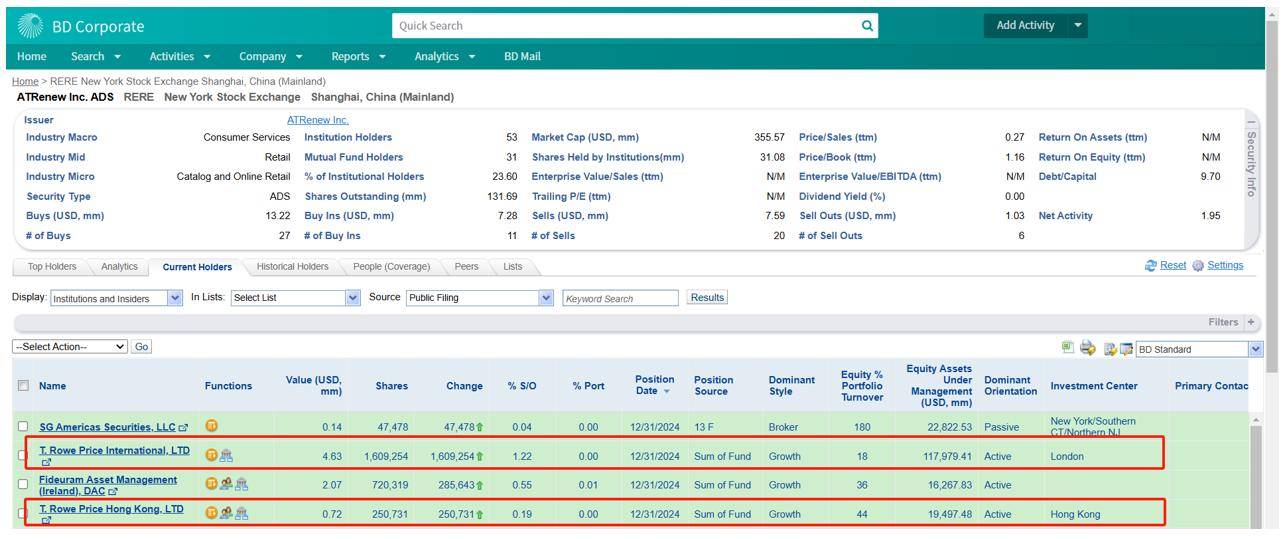Click the Results button
The width and height of the screenshot is (1286, 539).
coord(707,298)
